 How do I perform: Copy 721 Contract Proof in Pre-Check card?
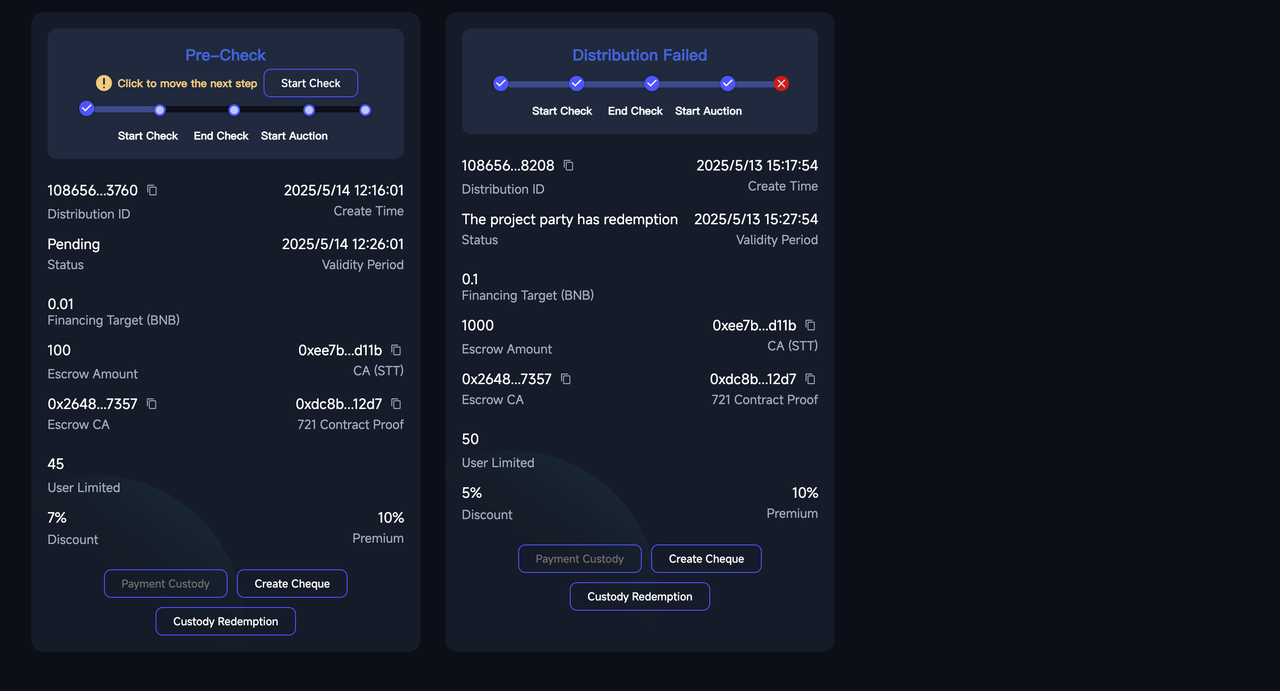(396, 404)
